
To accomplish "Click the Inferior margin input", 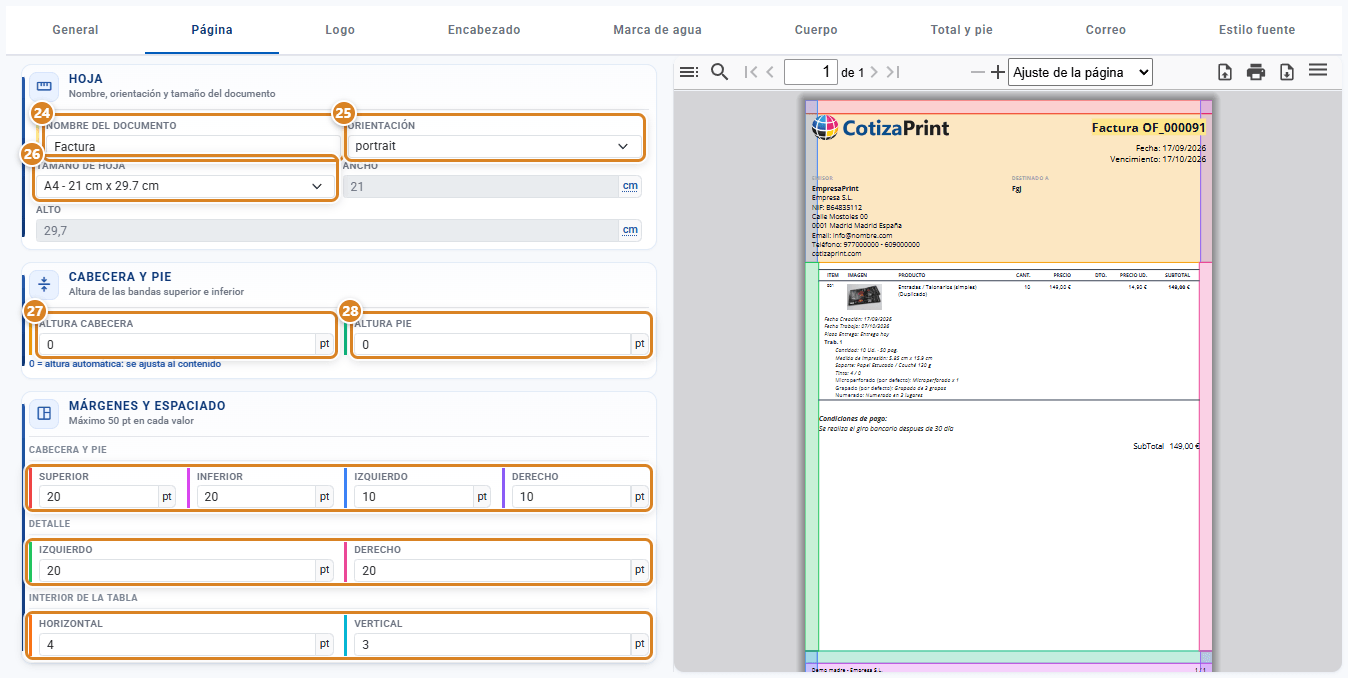I will [x=256, y=496].
